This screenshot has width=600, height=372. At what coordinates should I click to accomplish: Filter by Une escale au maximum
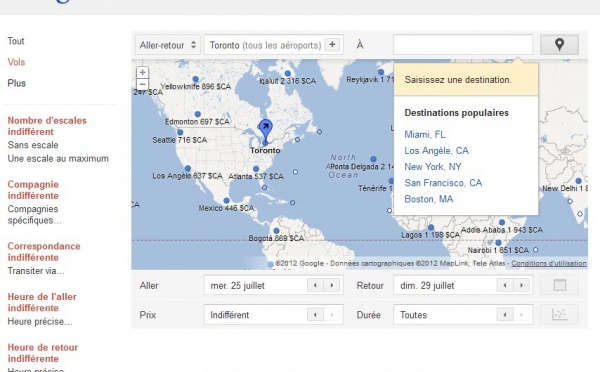pos(58,158)
